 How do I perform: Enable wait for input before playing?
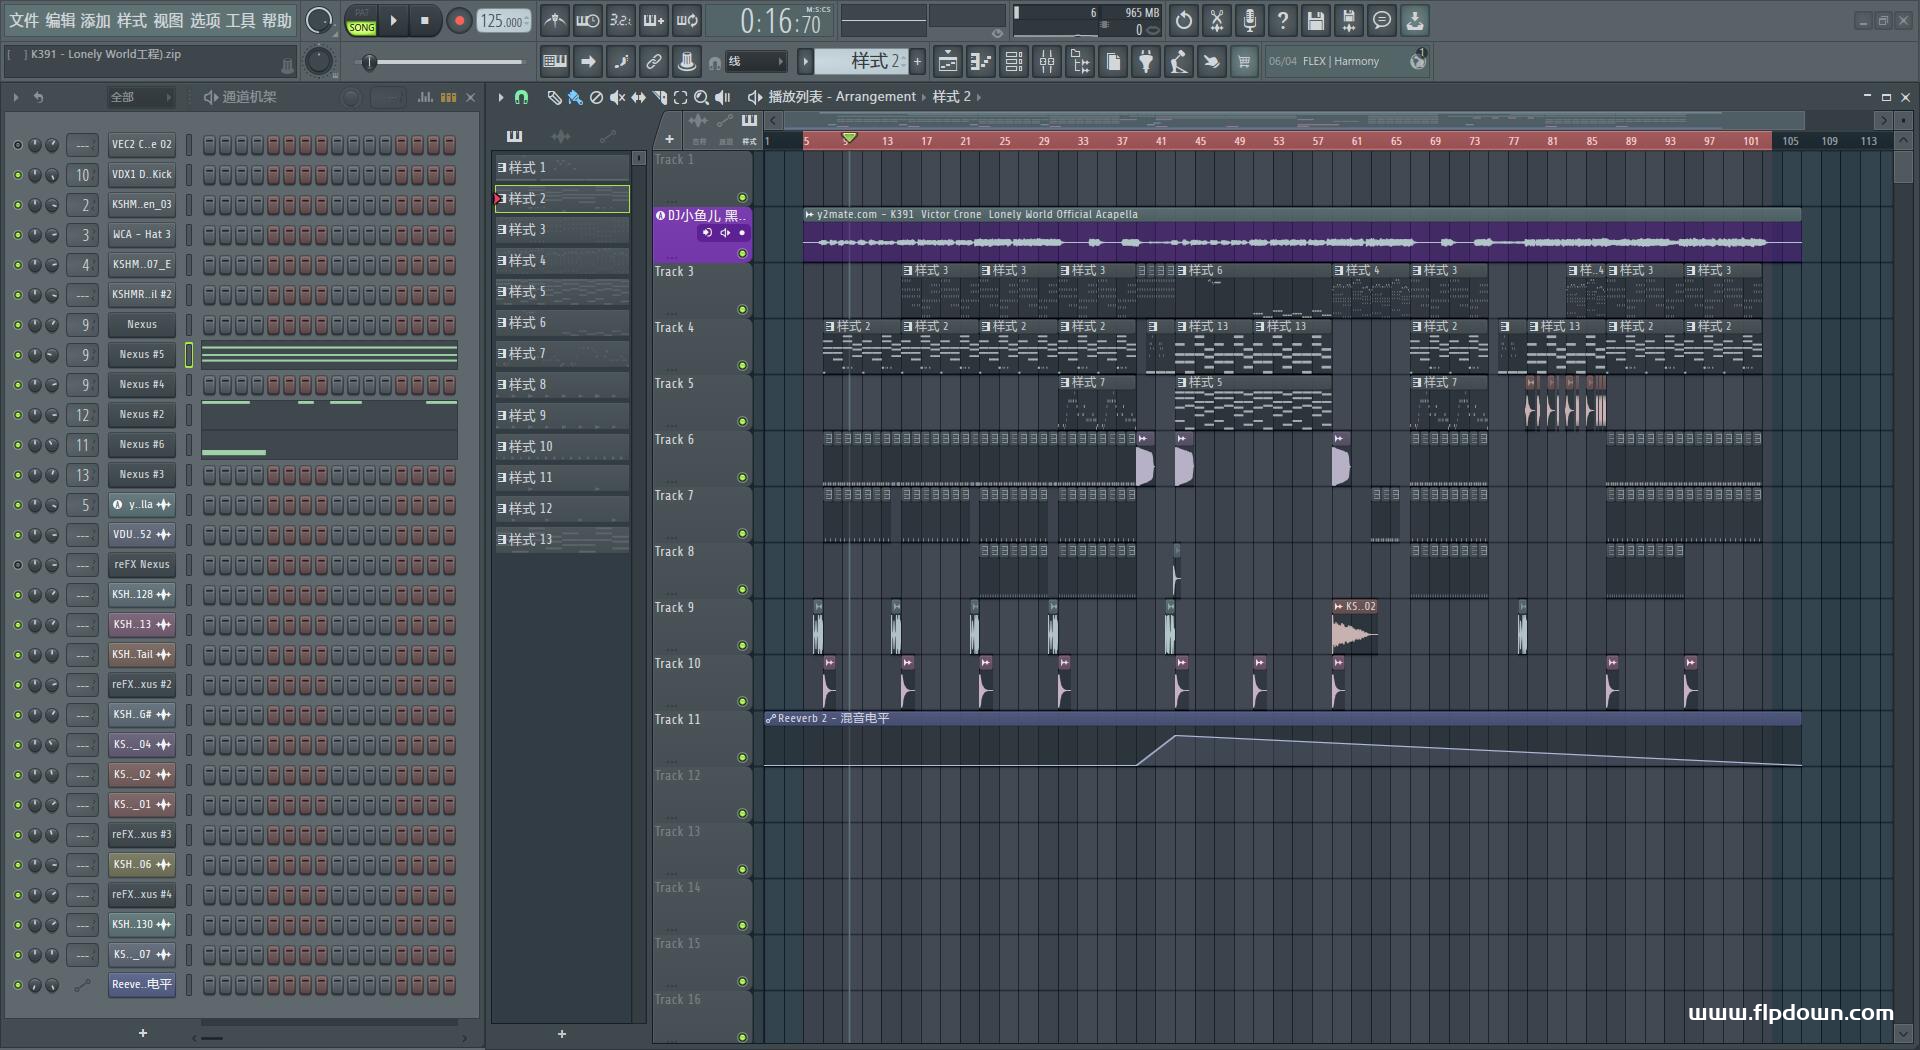coord(588,20)
